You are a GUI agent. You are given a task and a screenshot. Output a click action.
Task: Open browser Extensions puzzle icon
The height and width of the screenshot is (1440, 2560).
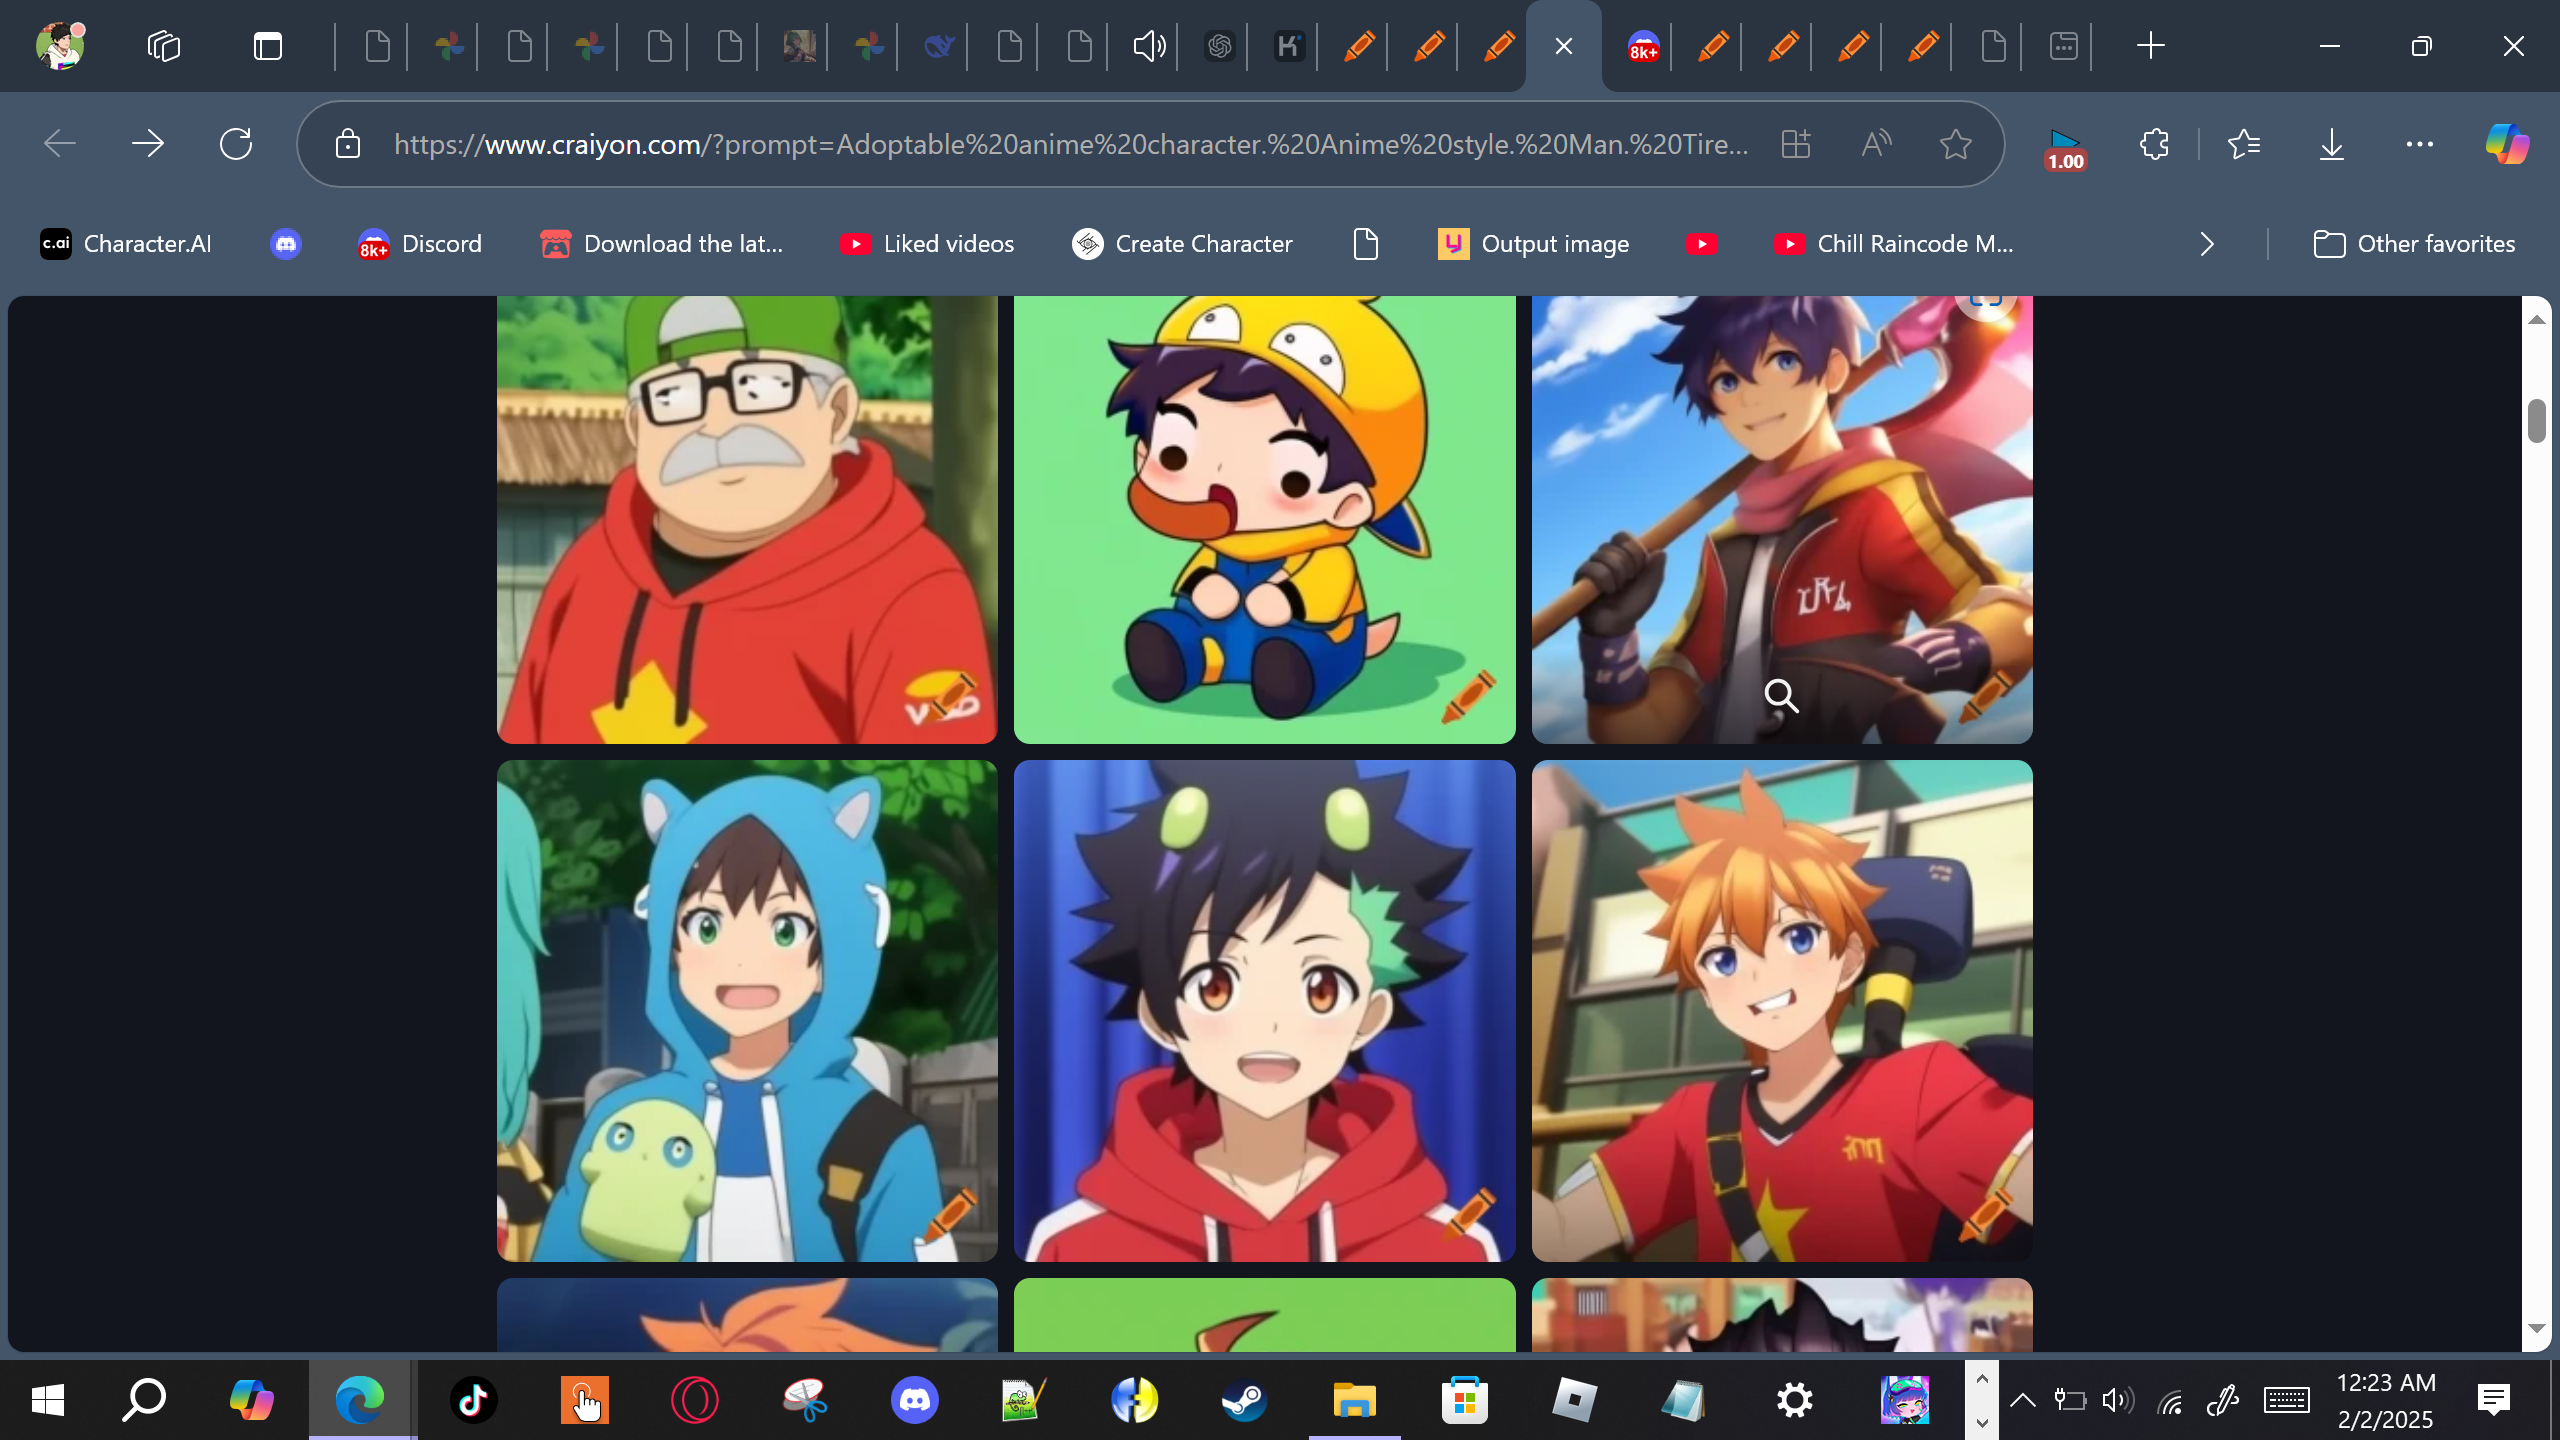tap(2154, 144)
